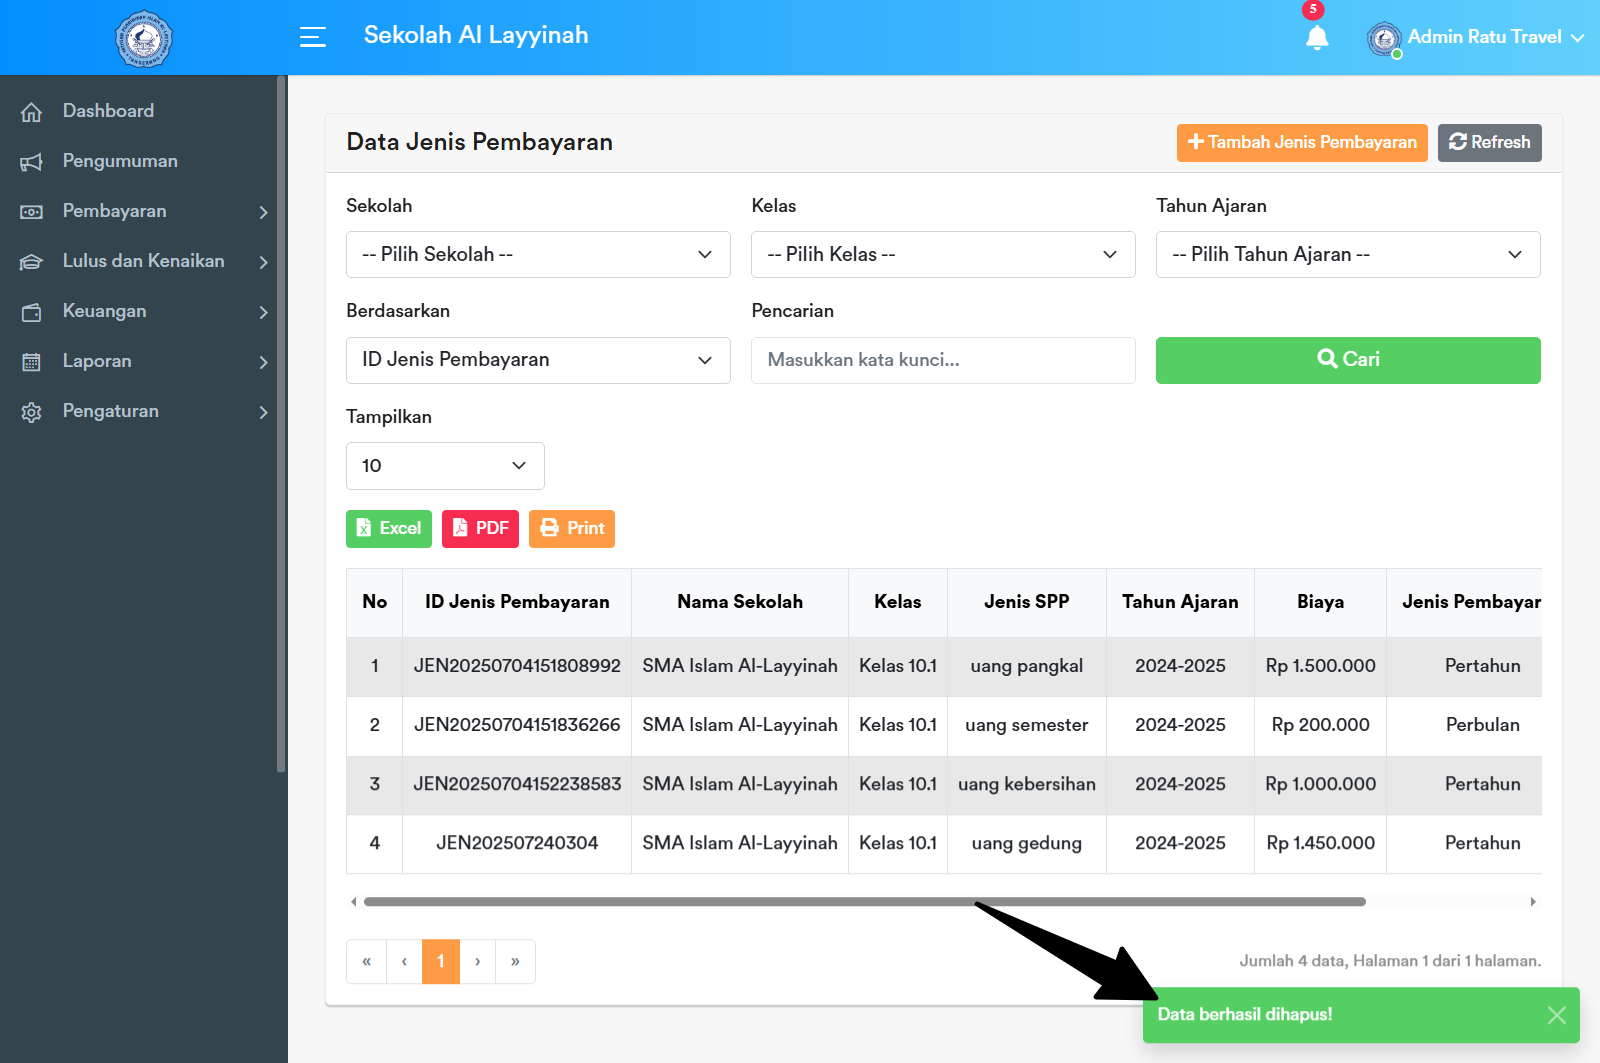Expand the Laporan sidebar menu

coord(144,361)
